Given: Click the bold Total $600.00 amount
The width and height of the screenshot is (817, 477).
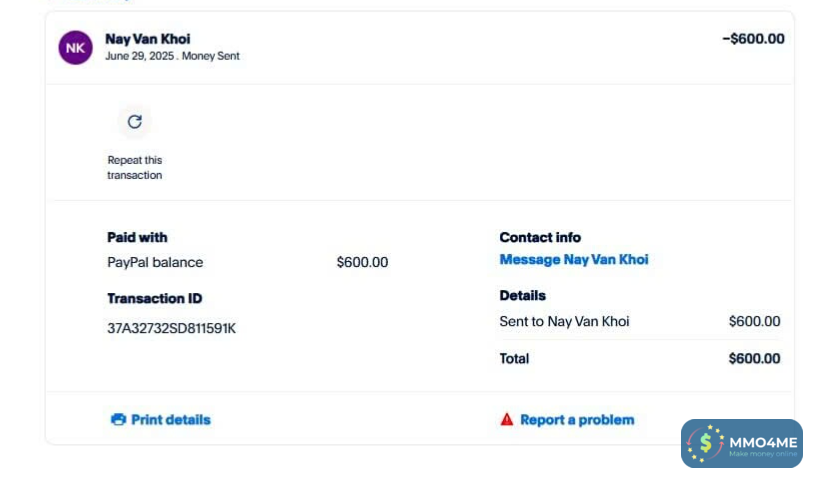Looking at the screenshot, I should coord(754,359).
